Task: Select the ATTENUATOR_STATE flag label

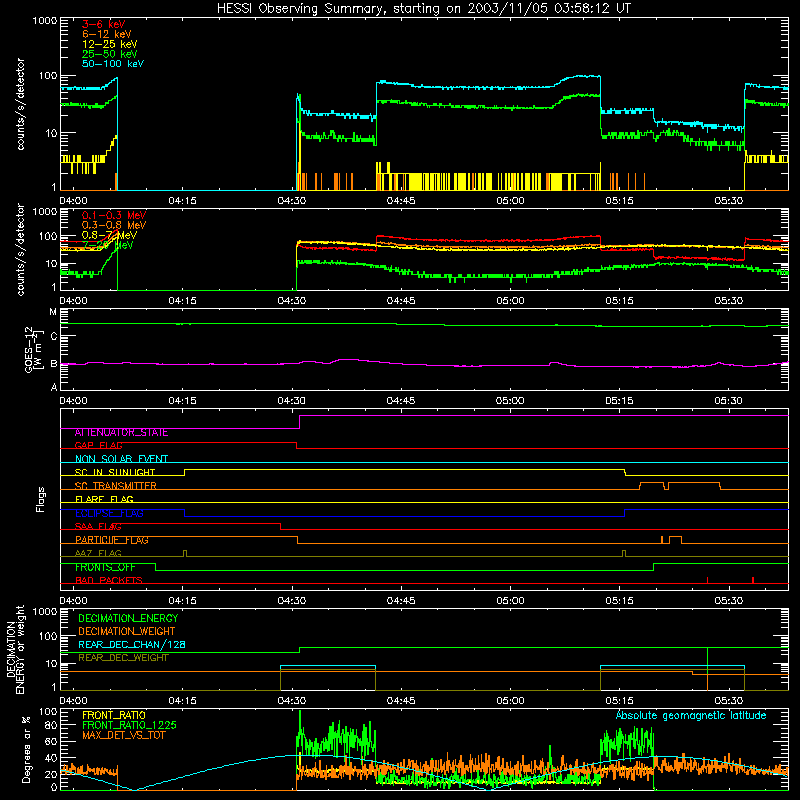Action: (x=121, y=433)
